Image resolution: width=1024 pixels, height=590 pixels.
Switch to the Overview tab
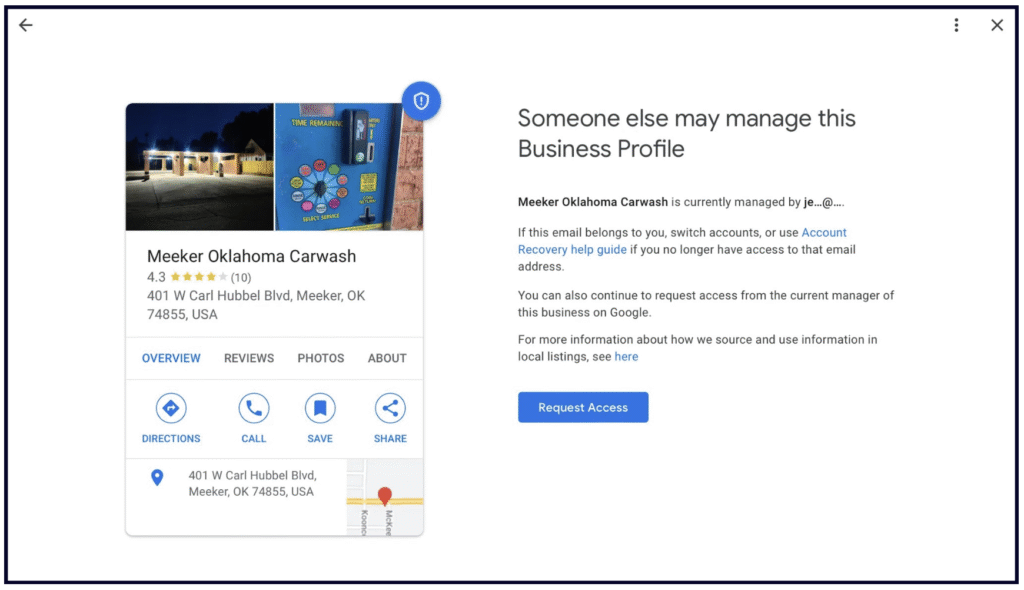[171, 358]
